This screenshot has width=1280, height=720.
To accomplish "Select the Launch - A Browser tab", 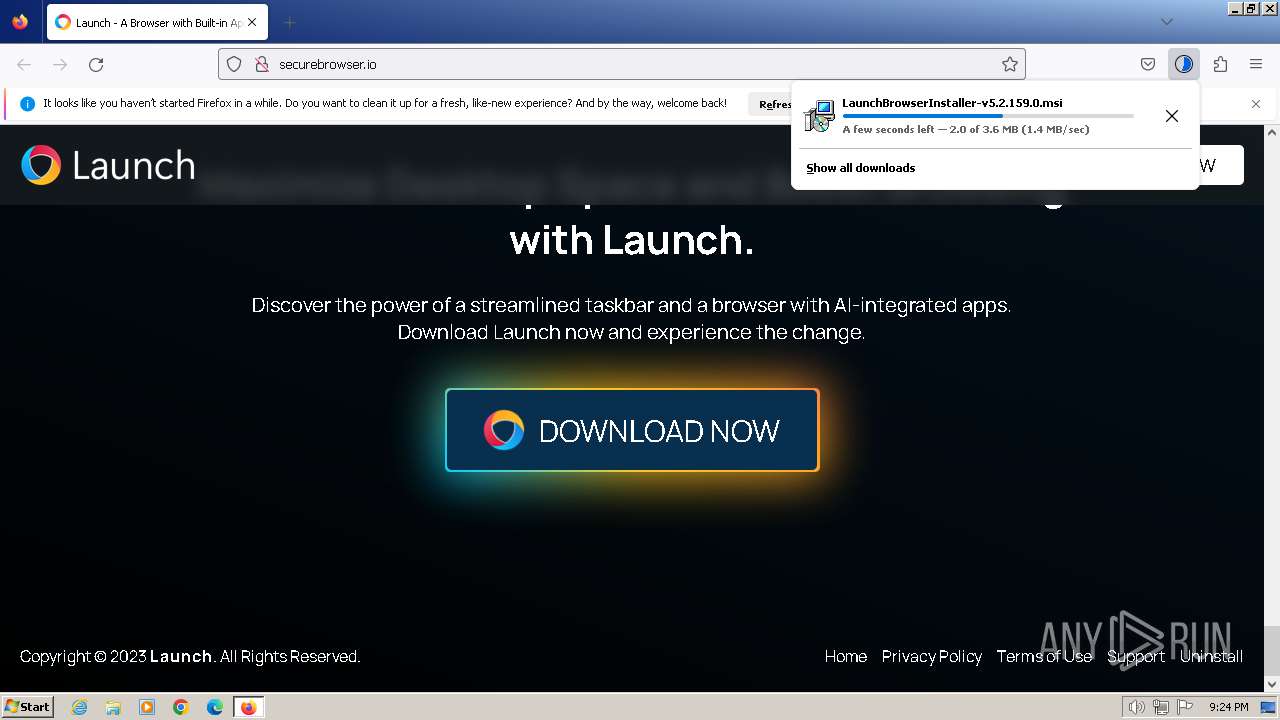I will [x=157, y=22].
